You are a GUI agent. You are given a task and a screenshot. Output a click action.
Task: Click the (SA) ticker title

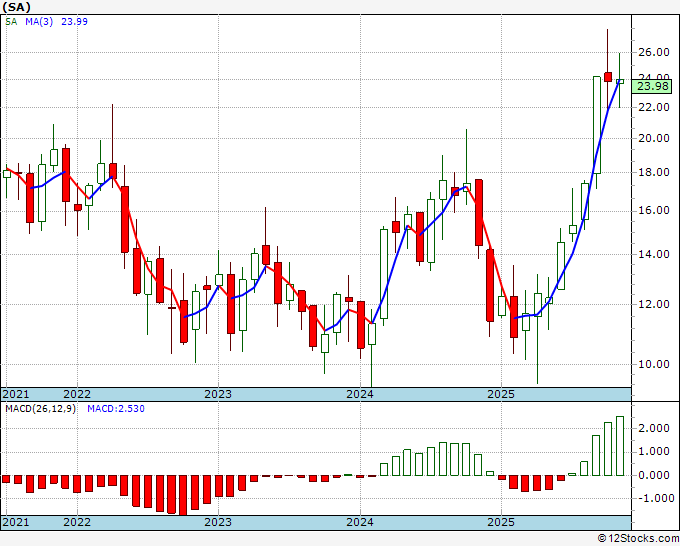(16, 7)
